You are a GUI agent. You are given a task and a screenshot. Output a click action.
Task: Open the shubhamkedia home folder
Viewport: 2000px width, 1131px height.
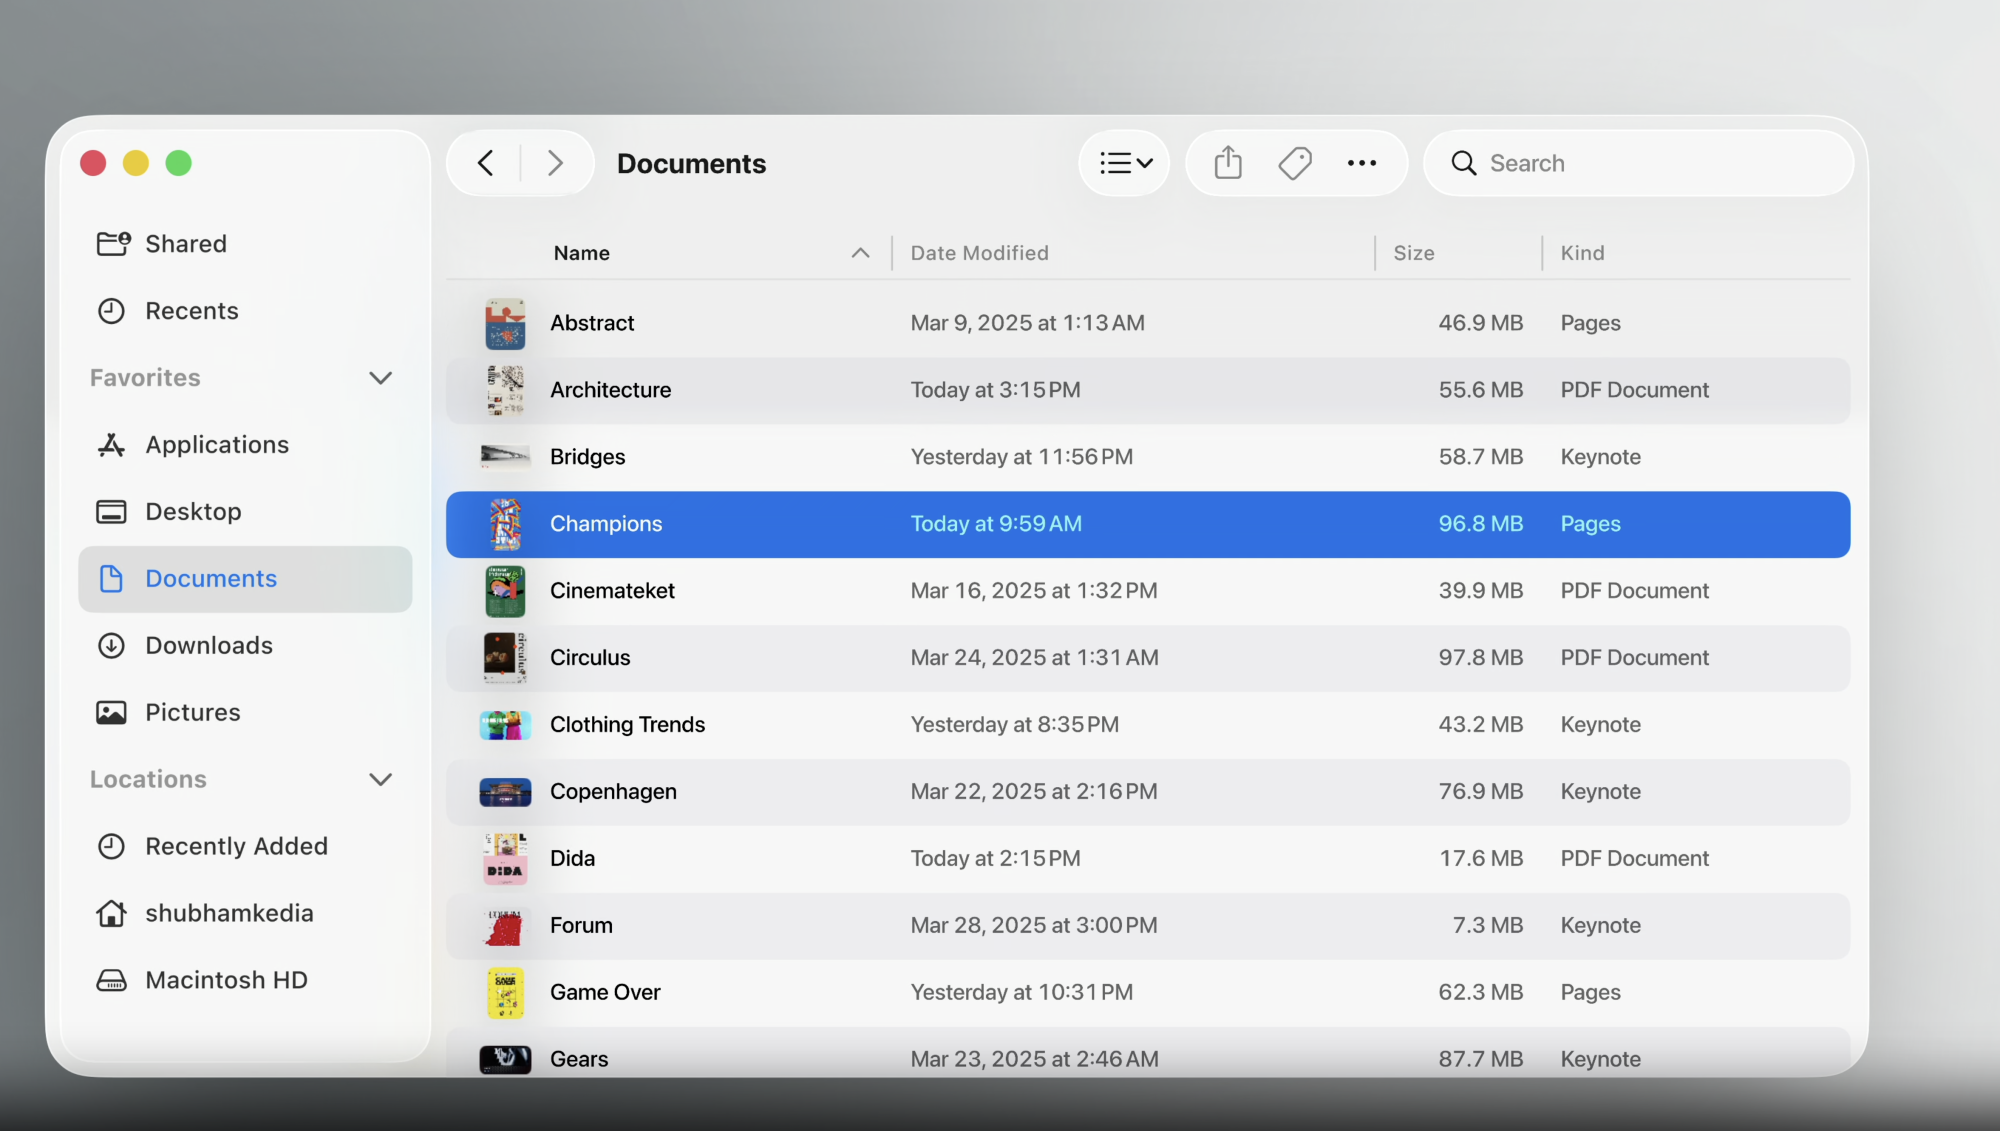coord(229,913)
